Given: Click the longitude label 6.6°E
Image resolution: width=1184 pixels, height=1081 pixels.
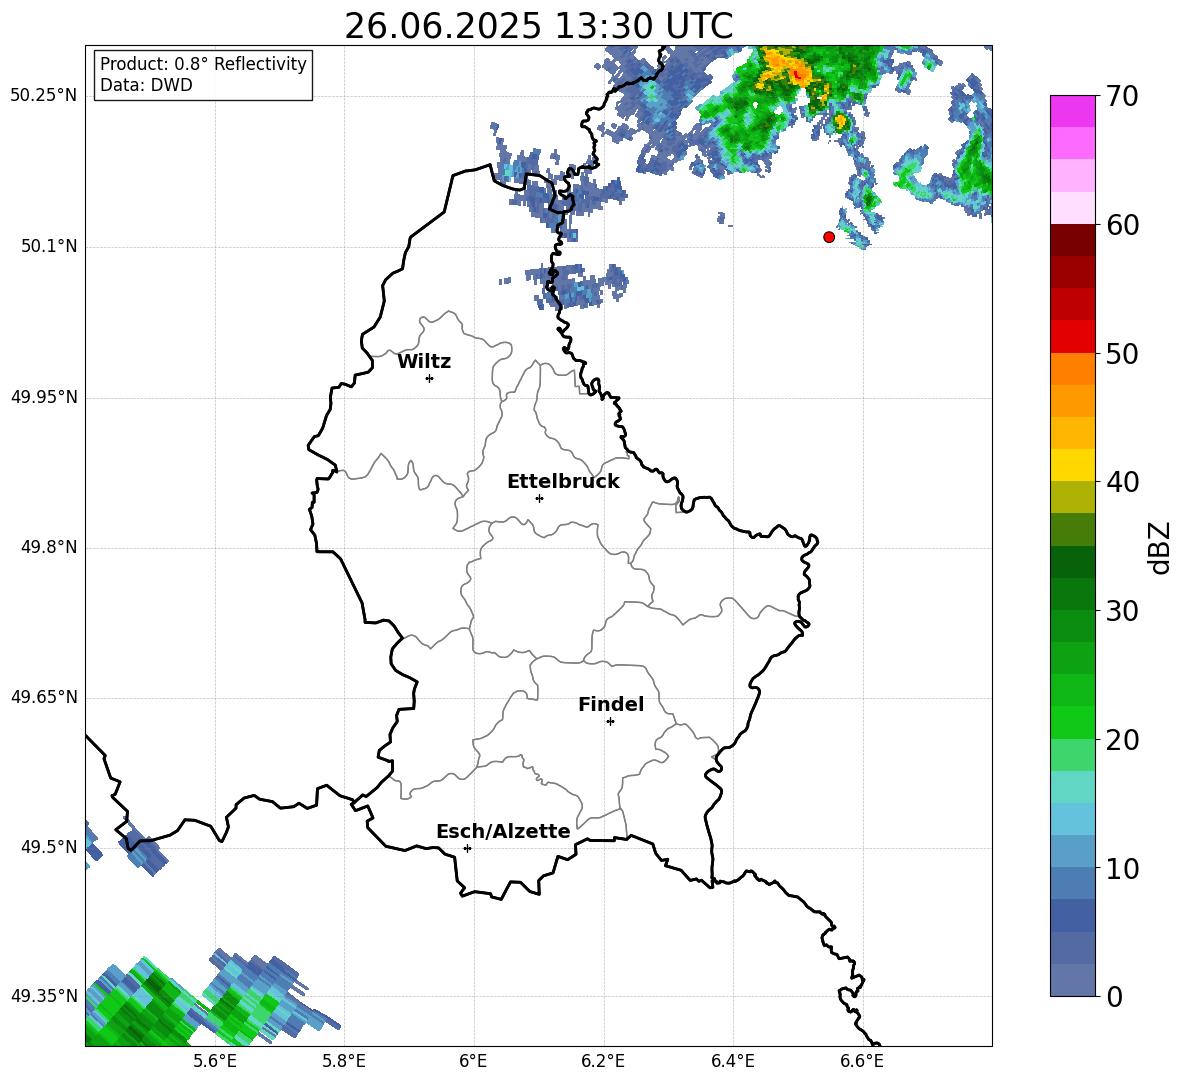Looking at the screenshot, I should [862, 1061].
